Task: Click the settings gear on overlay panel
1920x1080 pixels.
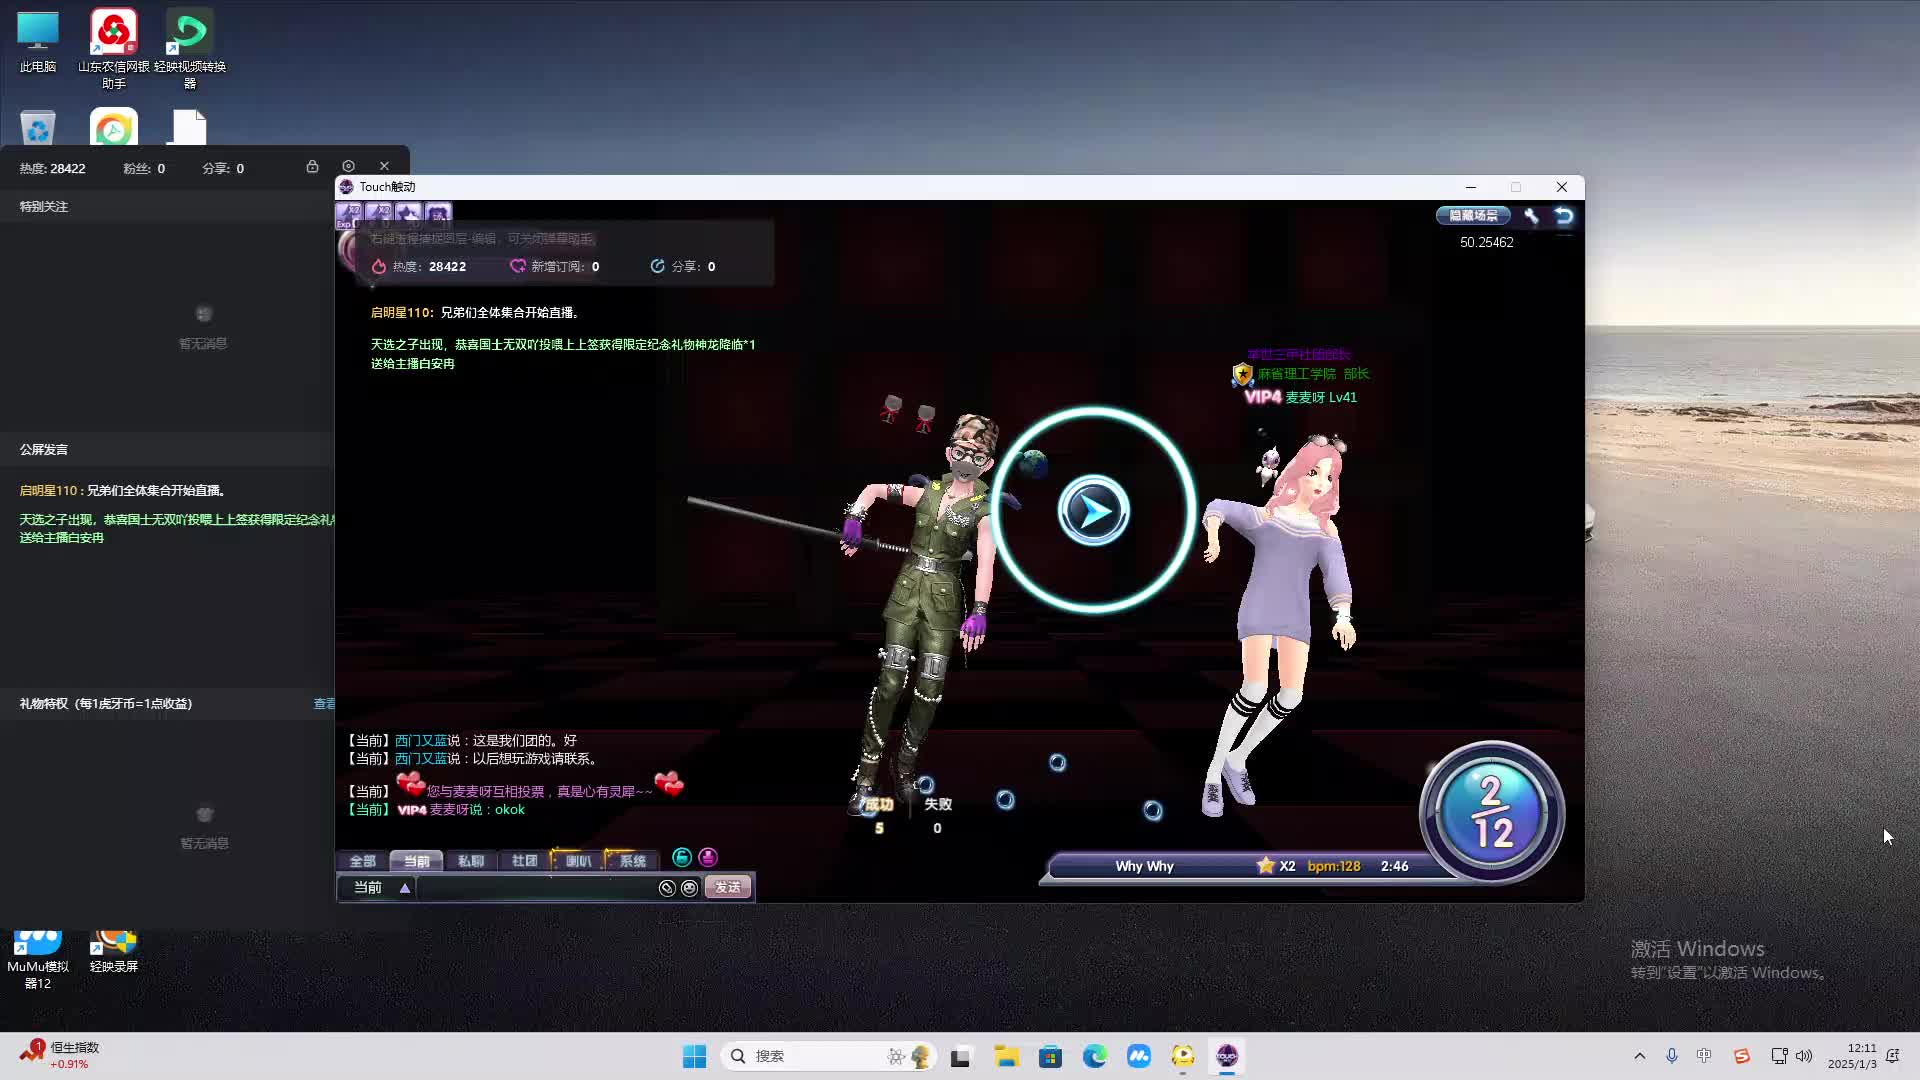Action: [x=348, y=167]
